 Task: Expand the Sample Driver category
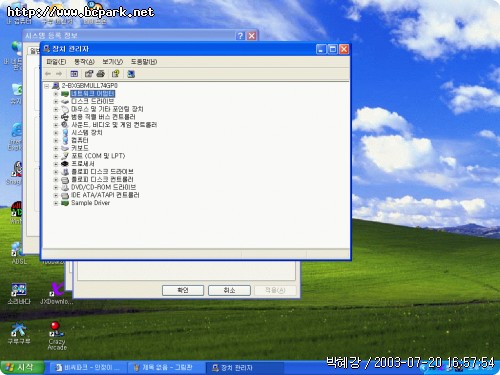pyautogui.click(x=56, y=203)
